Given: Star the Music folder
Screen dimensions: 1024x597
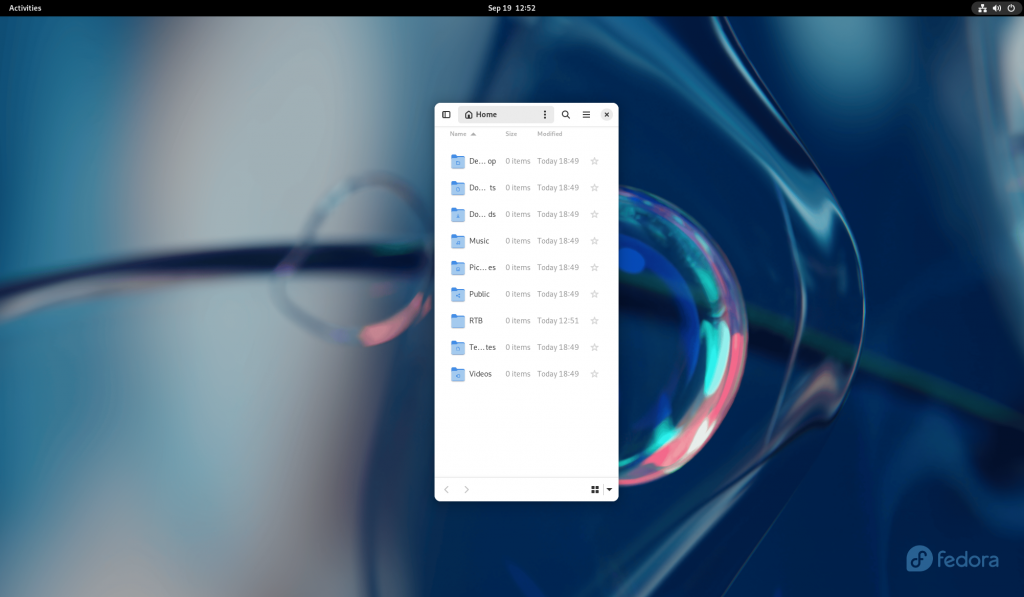Looking at the screenshot, I should point(594,240).
